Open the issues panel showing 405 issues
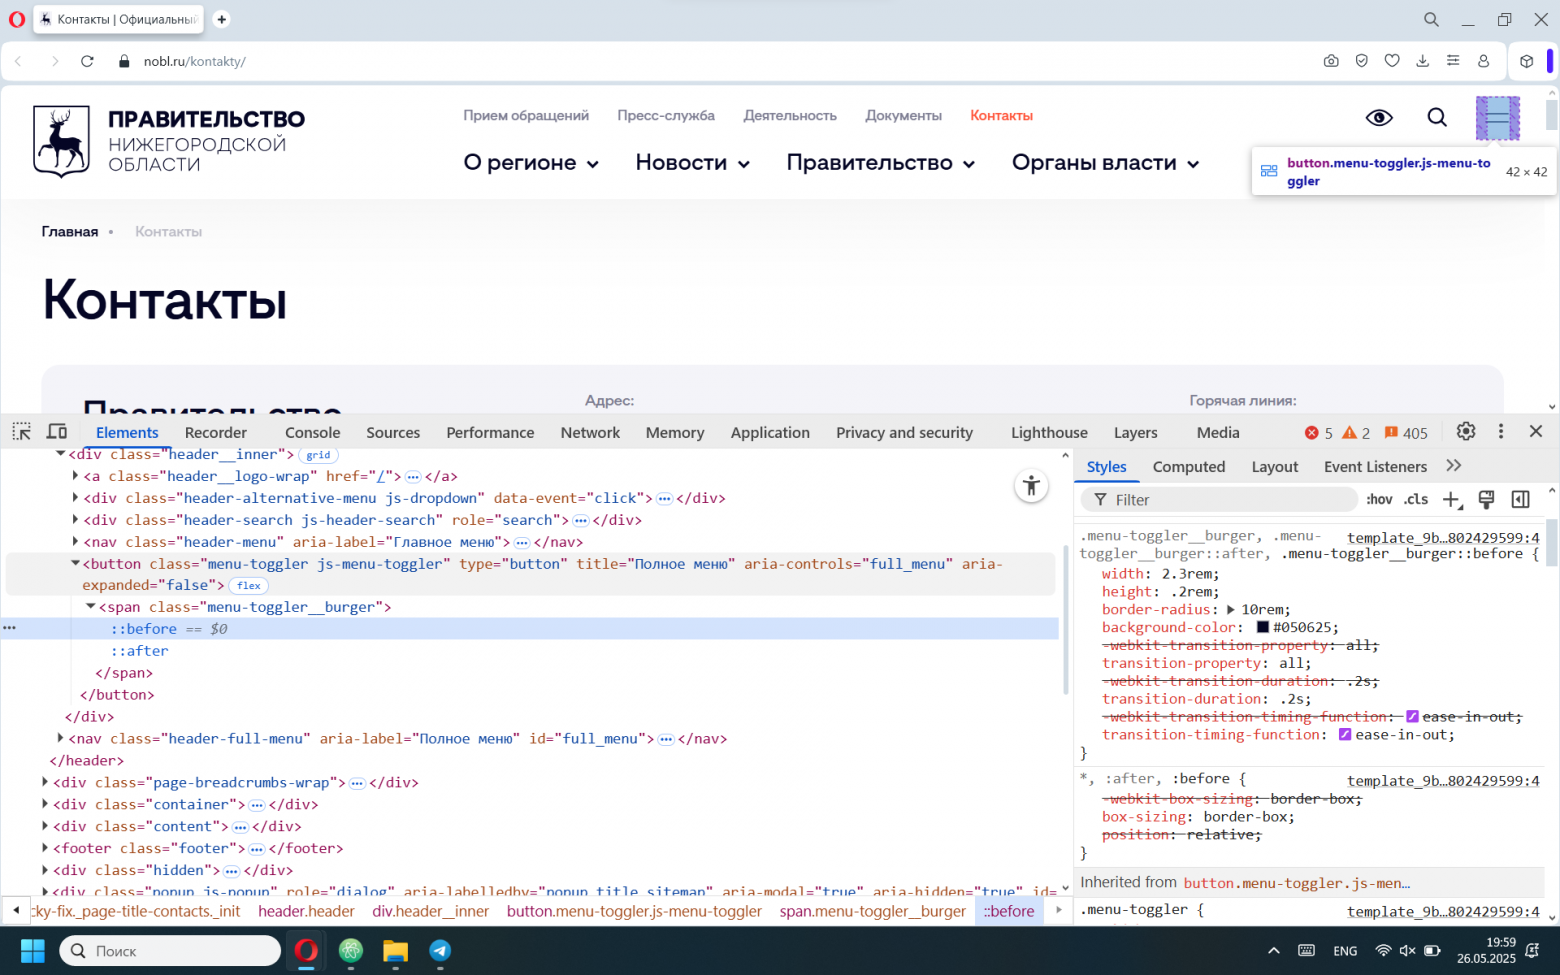This screenshot has height=975, width=1560. 1406,432
